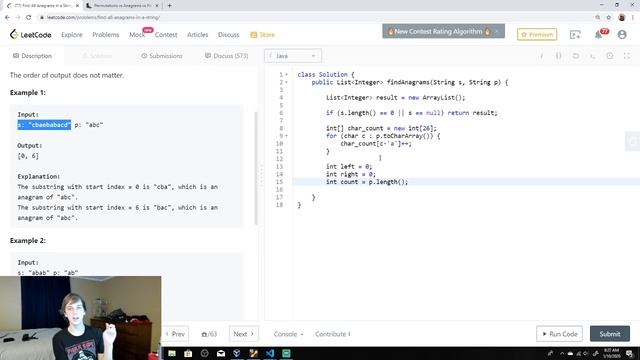Open the Explore menu item
This screenshot has height=360, width=640.
click(72, 35)
